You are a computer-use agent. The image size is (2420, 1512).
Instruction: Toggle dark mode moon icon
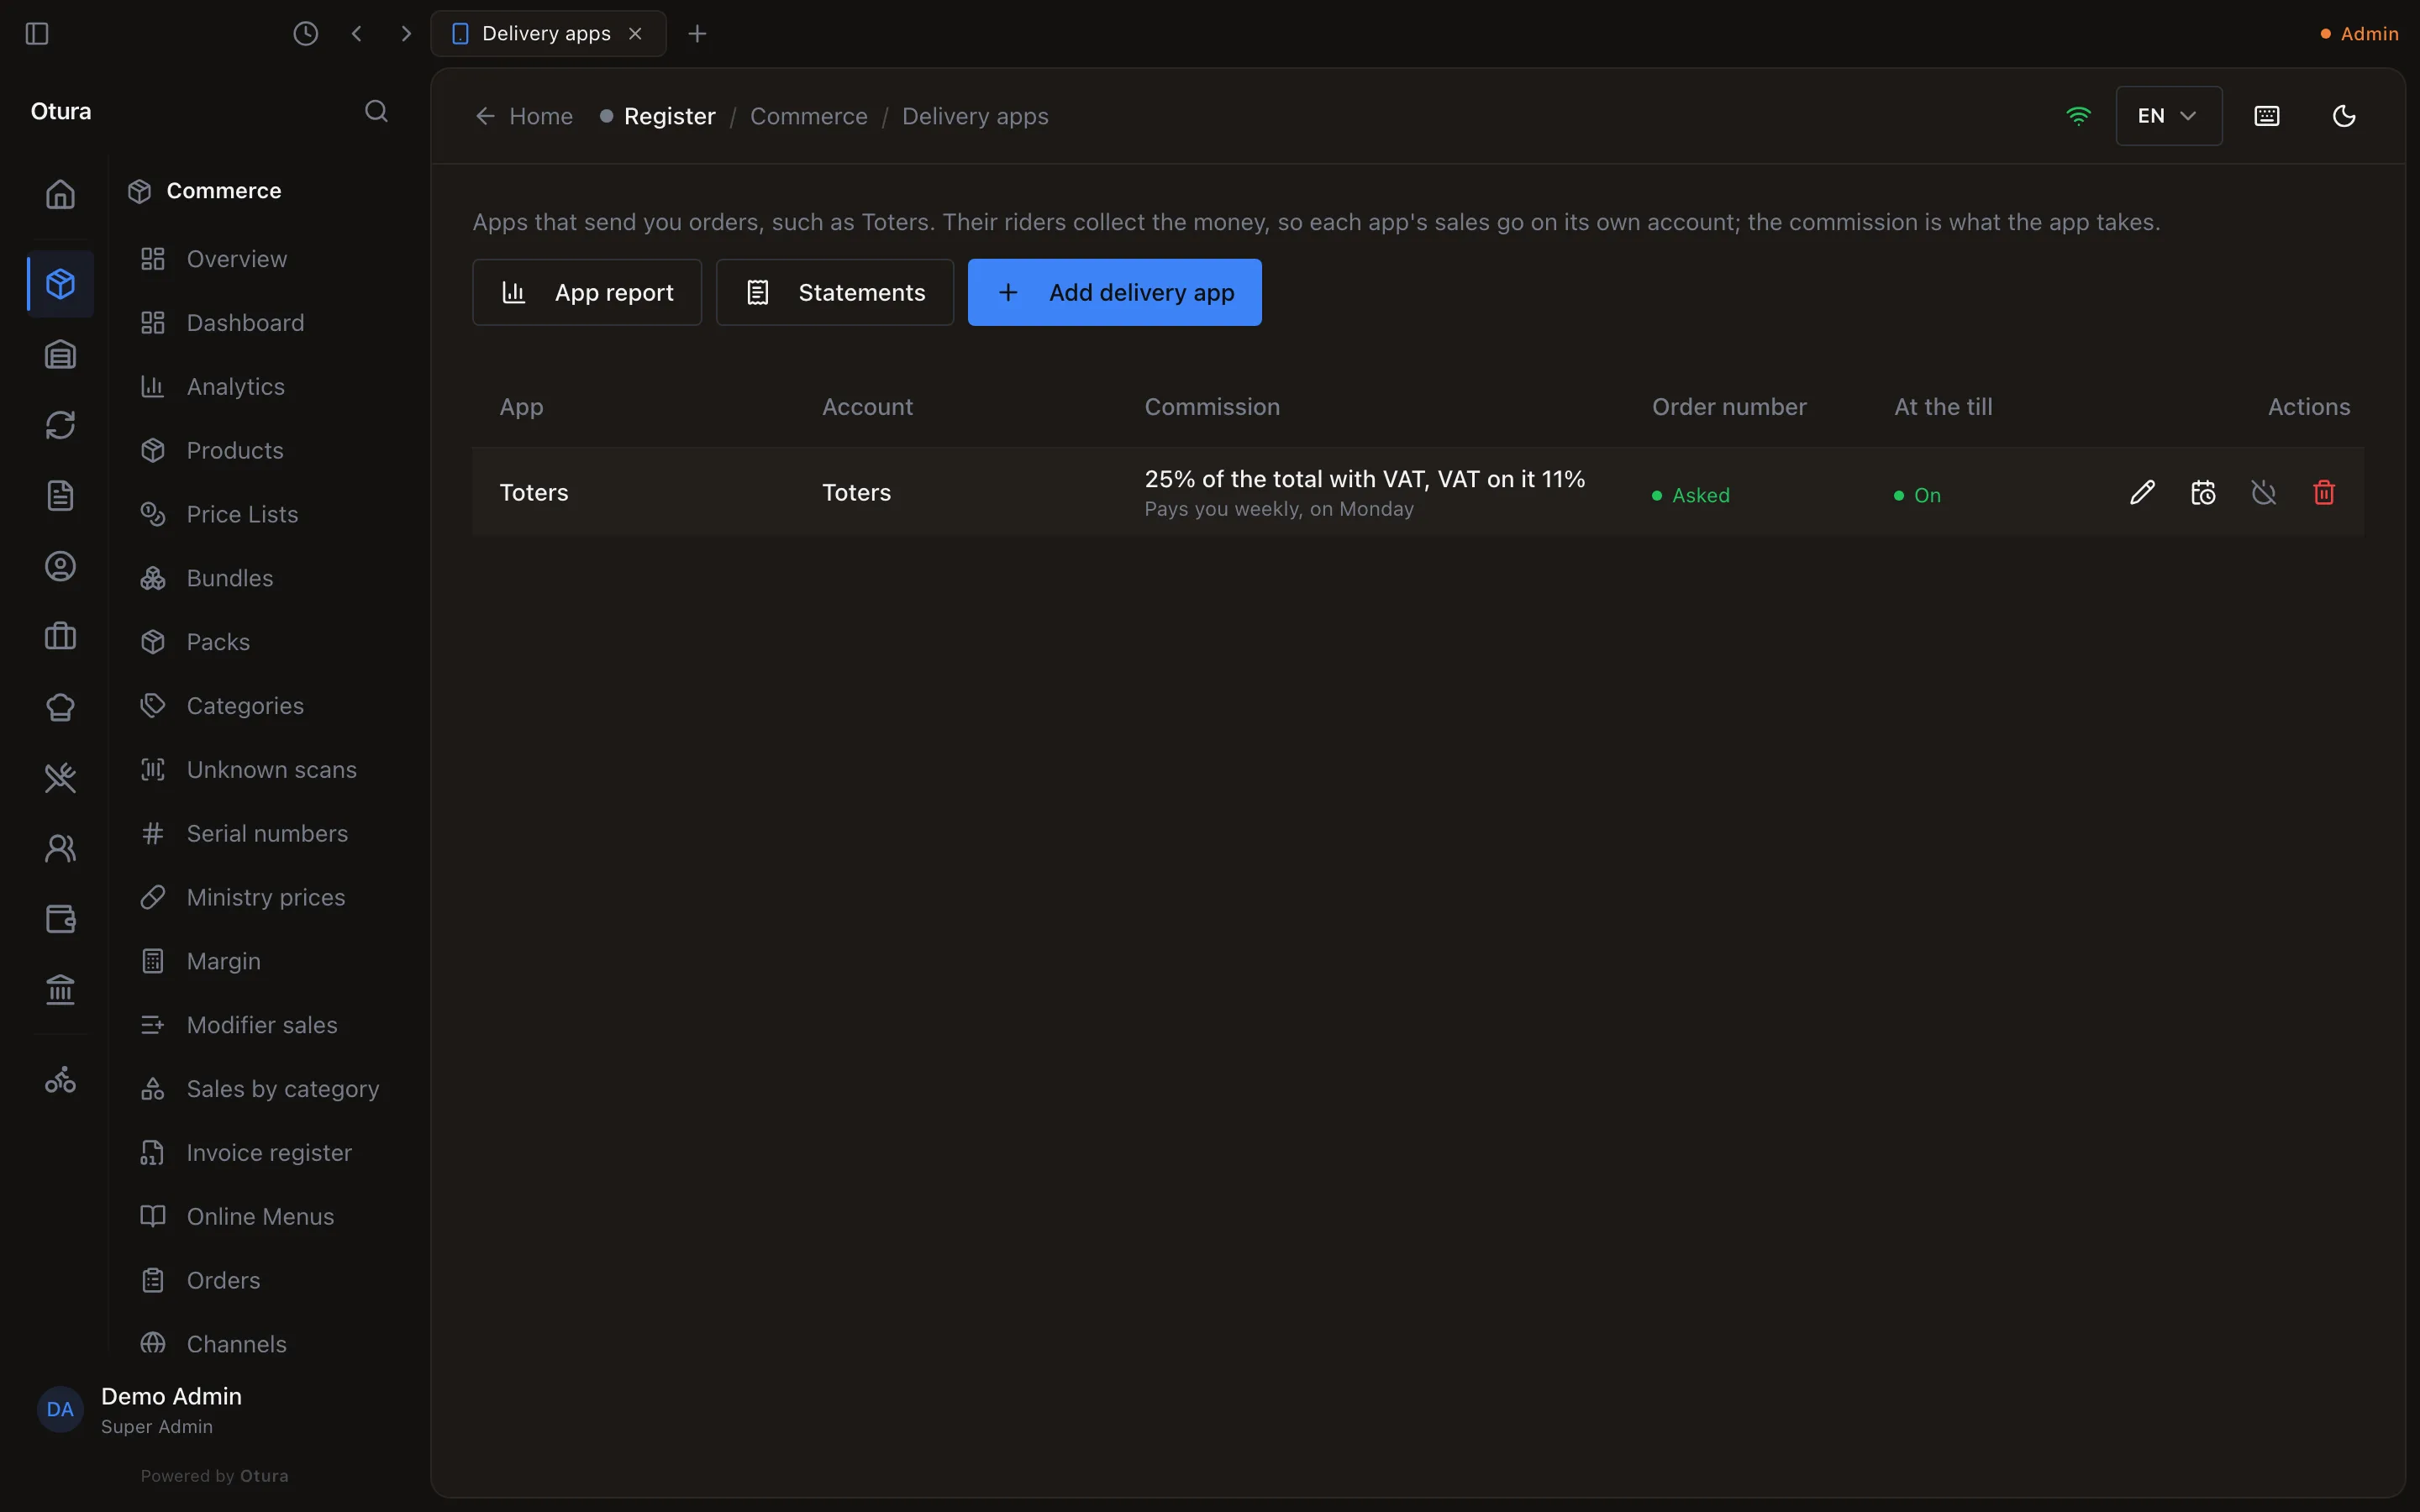(2344, 116)
